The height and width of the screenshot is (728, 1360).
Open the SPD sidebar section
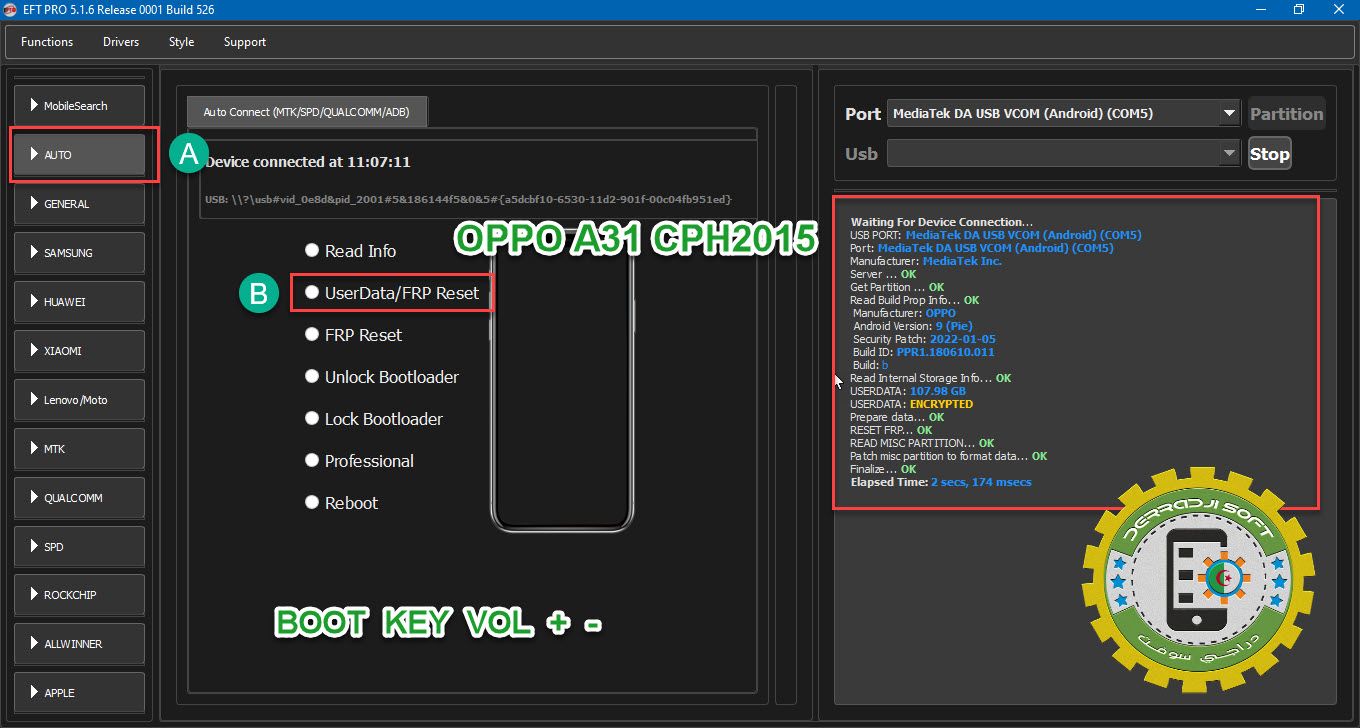[x=80, y=546]
